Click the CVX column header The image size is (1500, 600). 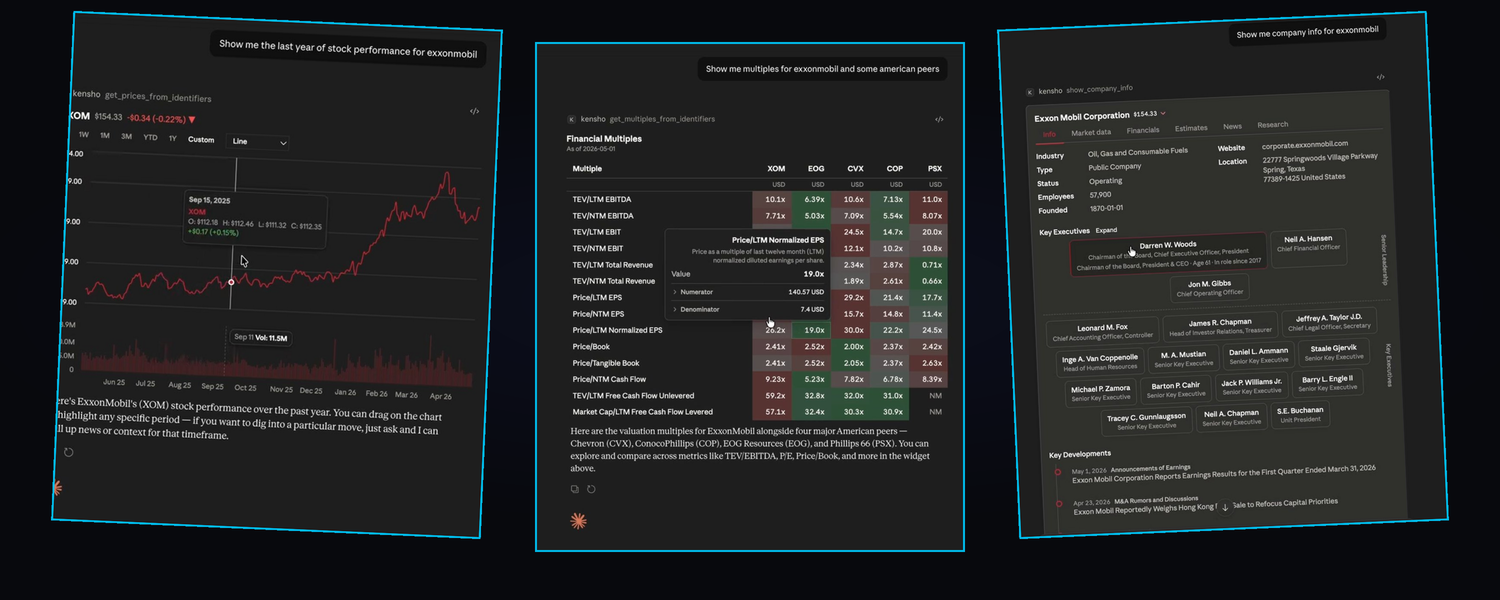(855, 169)
